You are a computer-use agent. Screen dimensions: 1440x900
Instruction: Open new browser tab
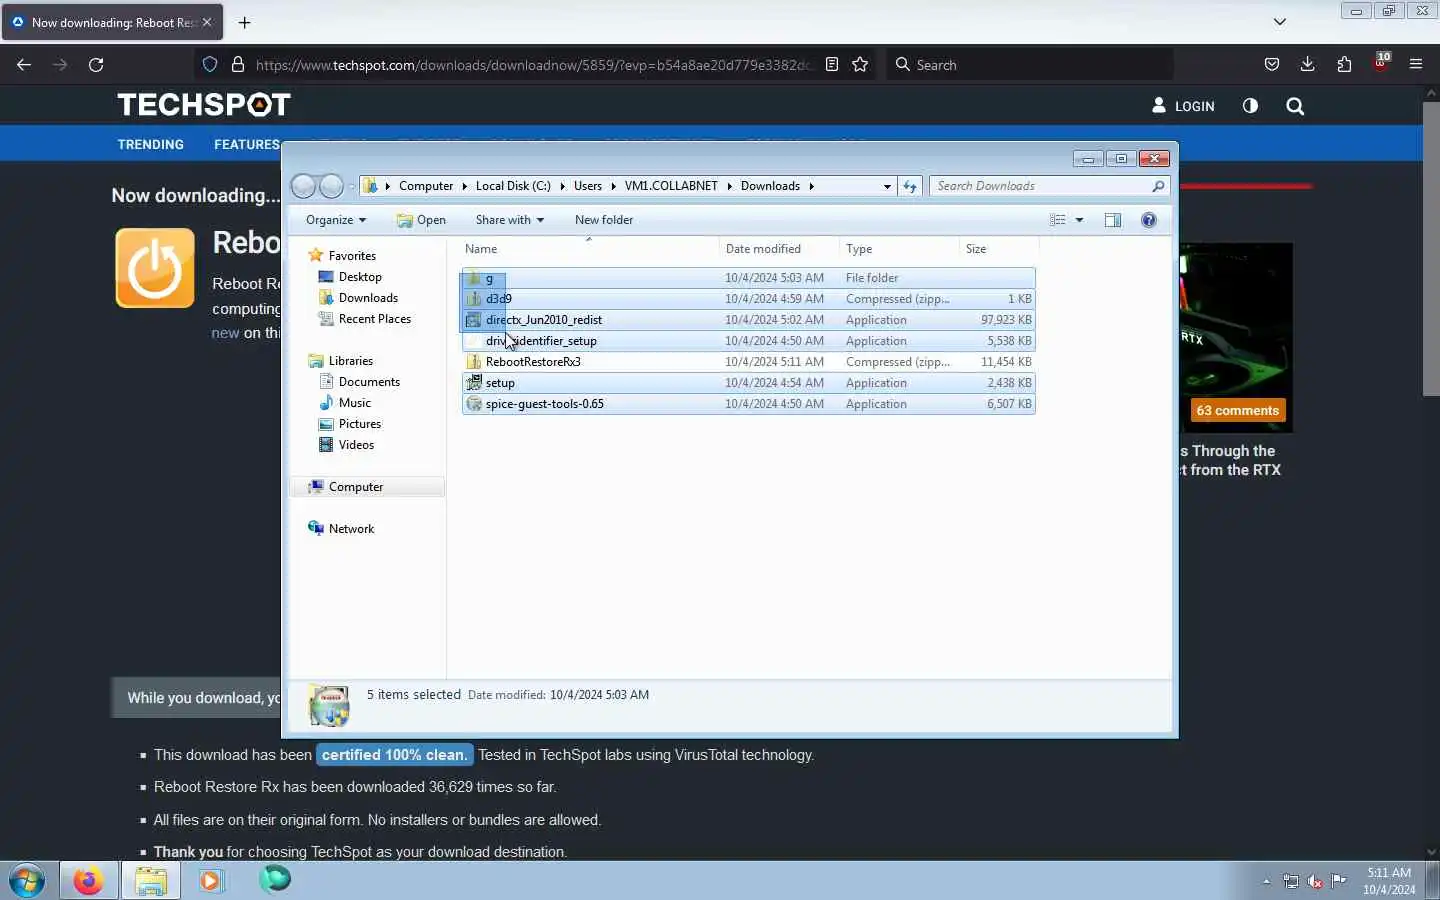point(245,22)
